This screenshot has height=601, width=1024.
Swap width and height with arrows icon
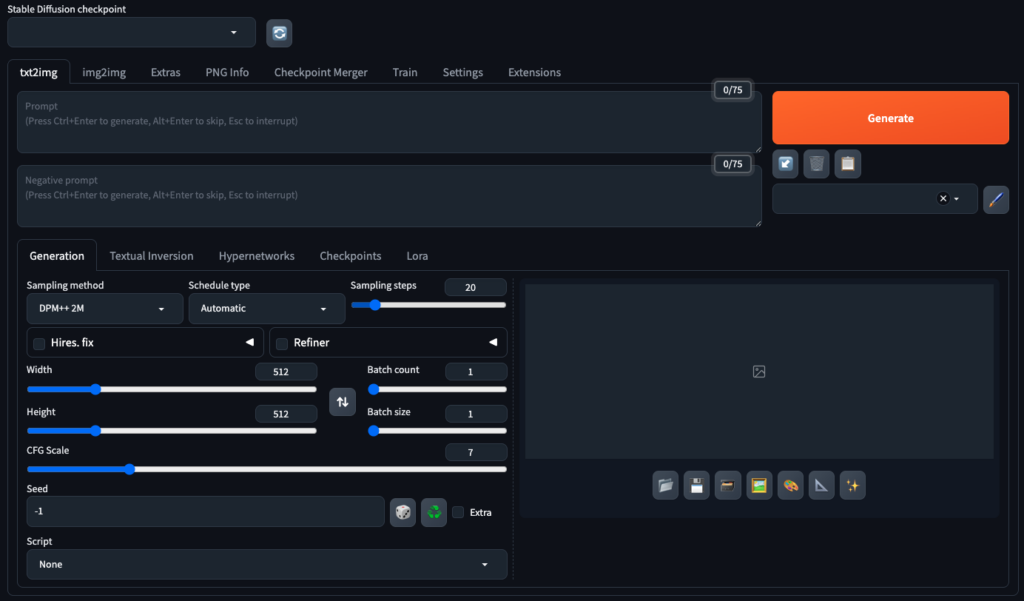click(x=342, y=401)
